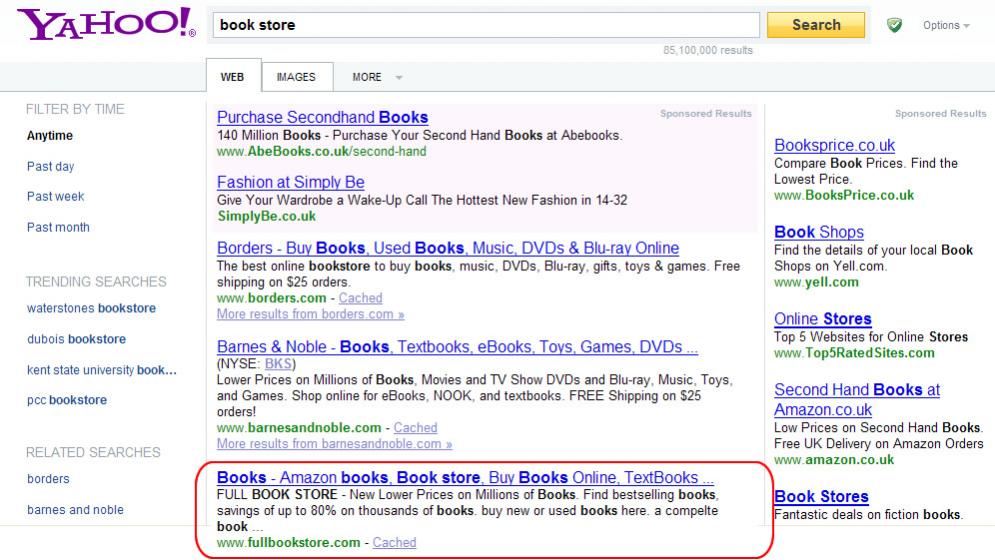
Task: Open Booksprice.co.uk sponsored ad title
Action: (834, 145)
